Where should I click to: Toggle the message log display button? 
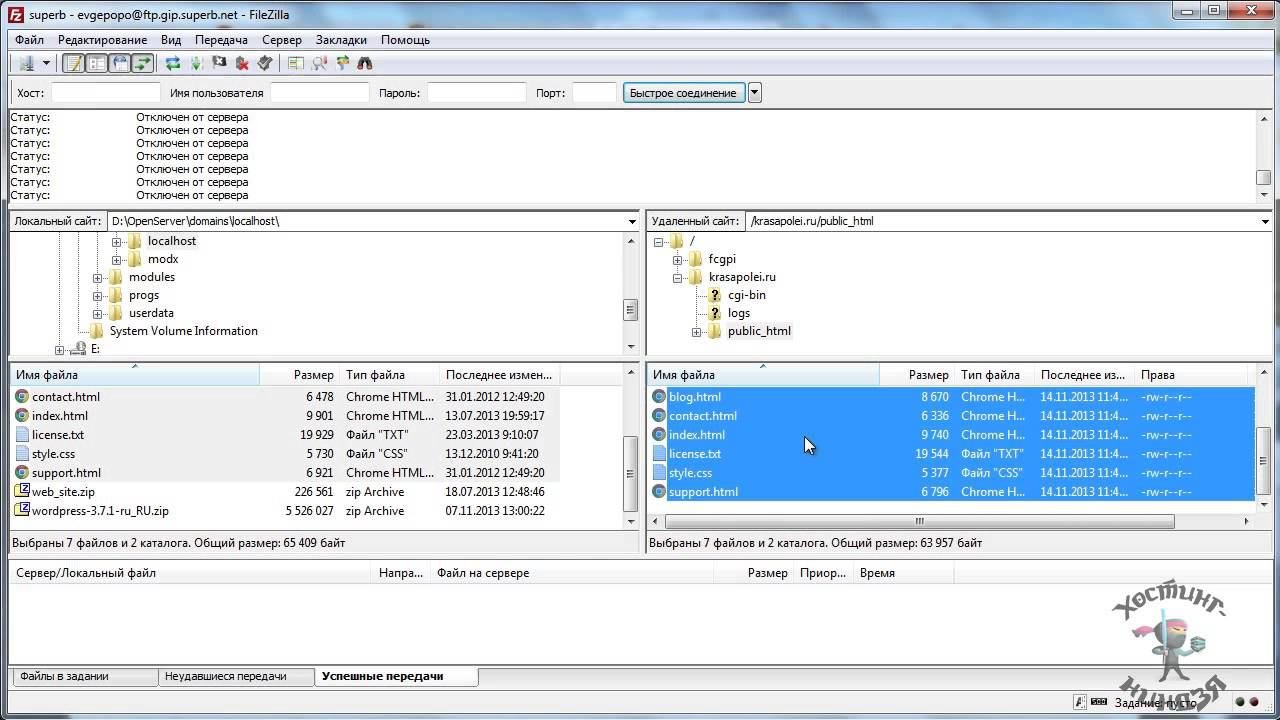click(73, 63)
